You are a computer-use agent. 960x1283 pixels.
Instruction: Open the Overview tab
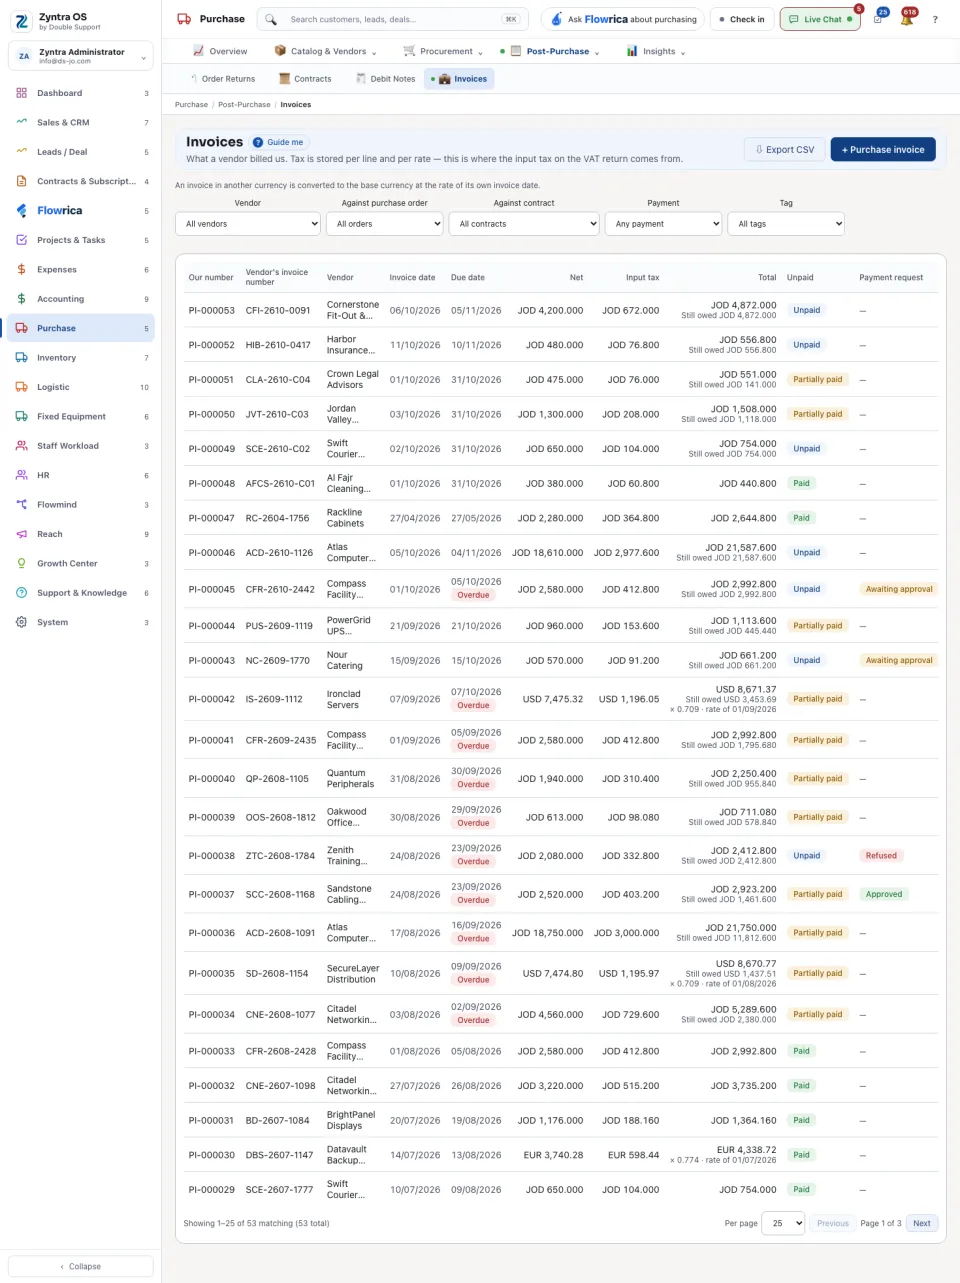(x=220, y=51)
